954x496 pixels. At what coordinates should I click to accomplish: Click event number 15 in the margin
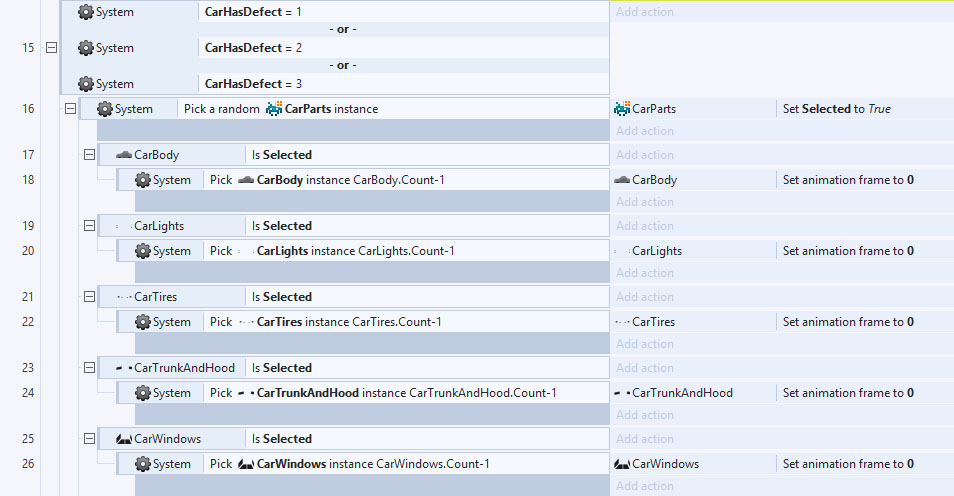click(28, 47)
